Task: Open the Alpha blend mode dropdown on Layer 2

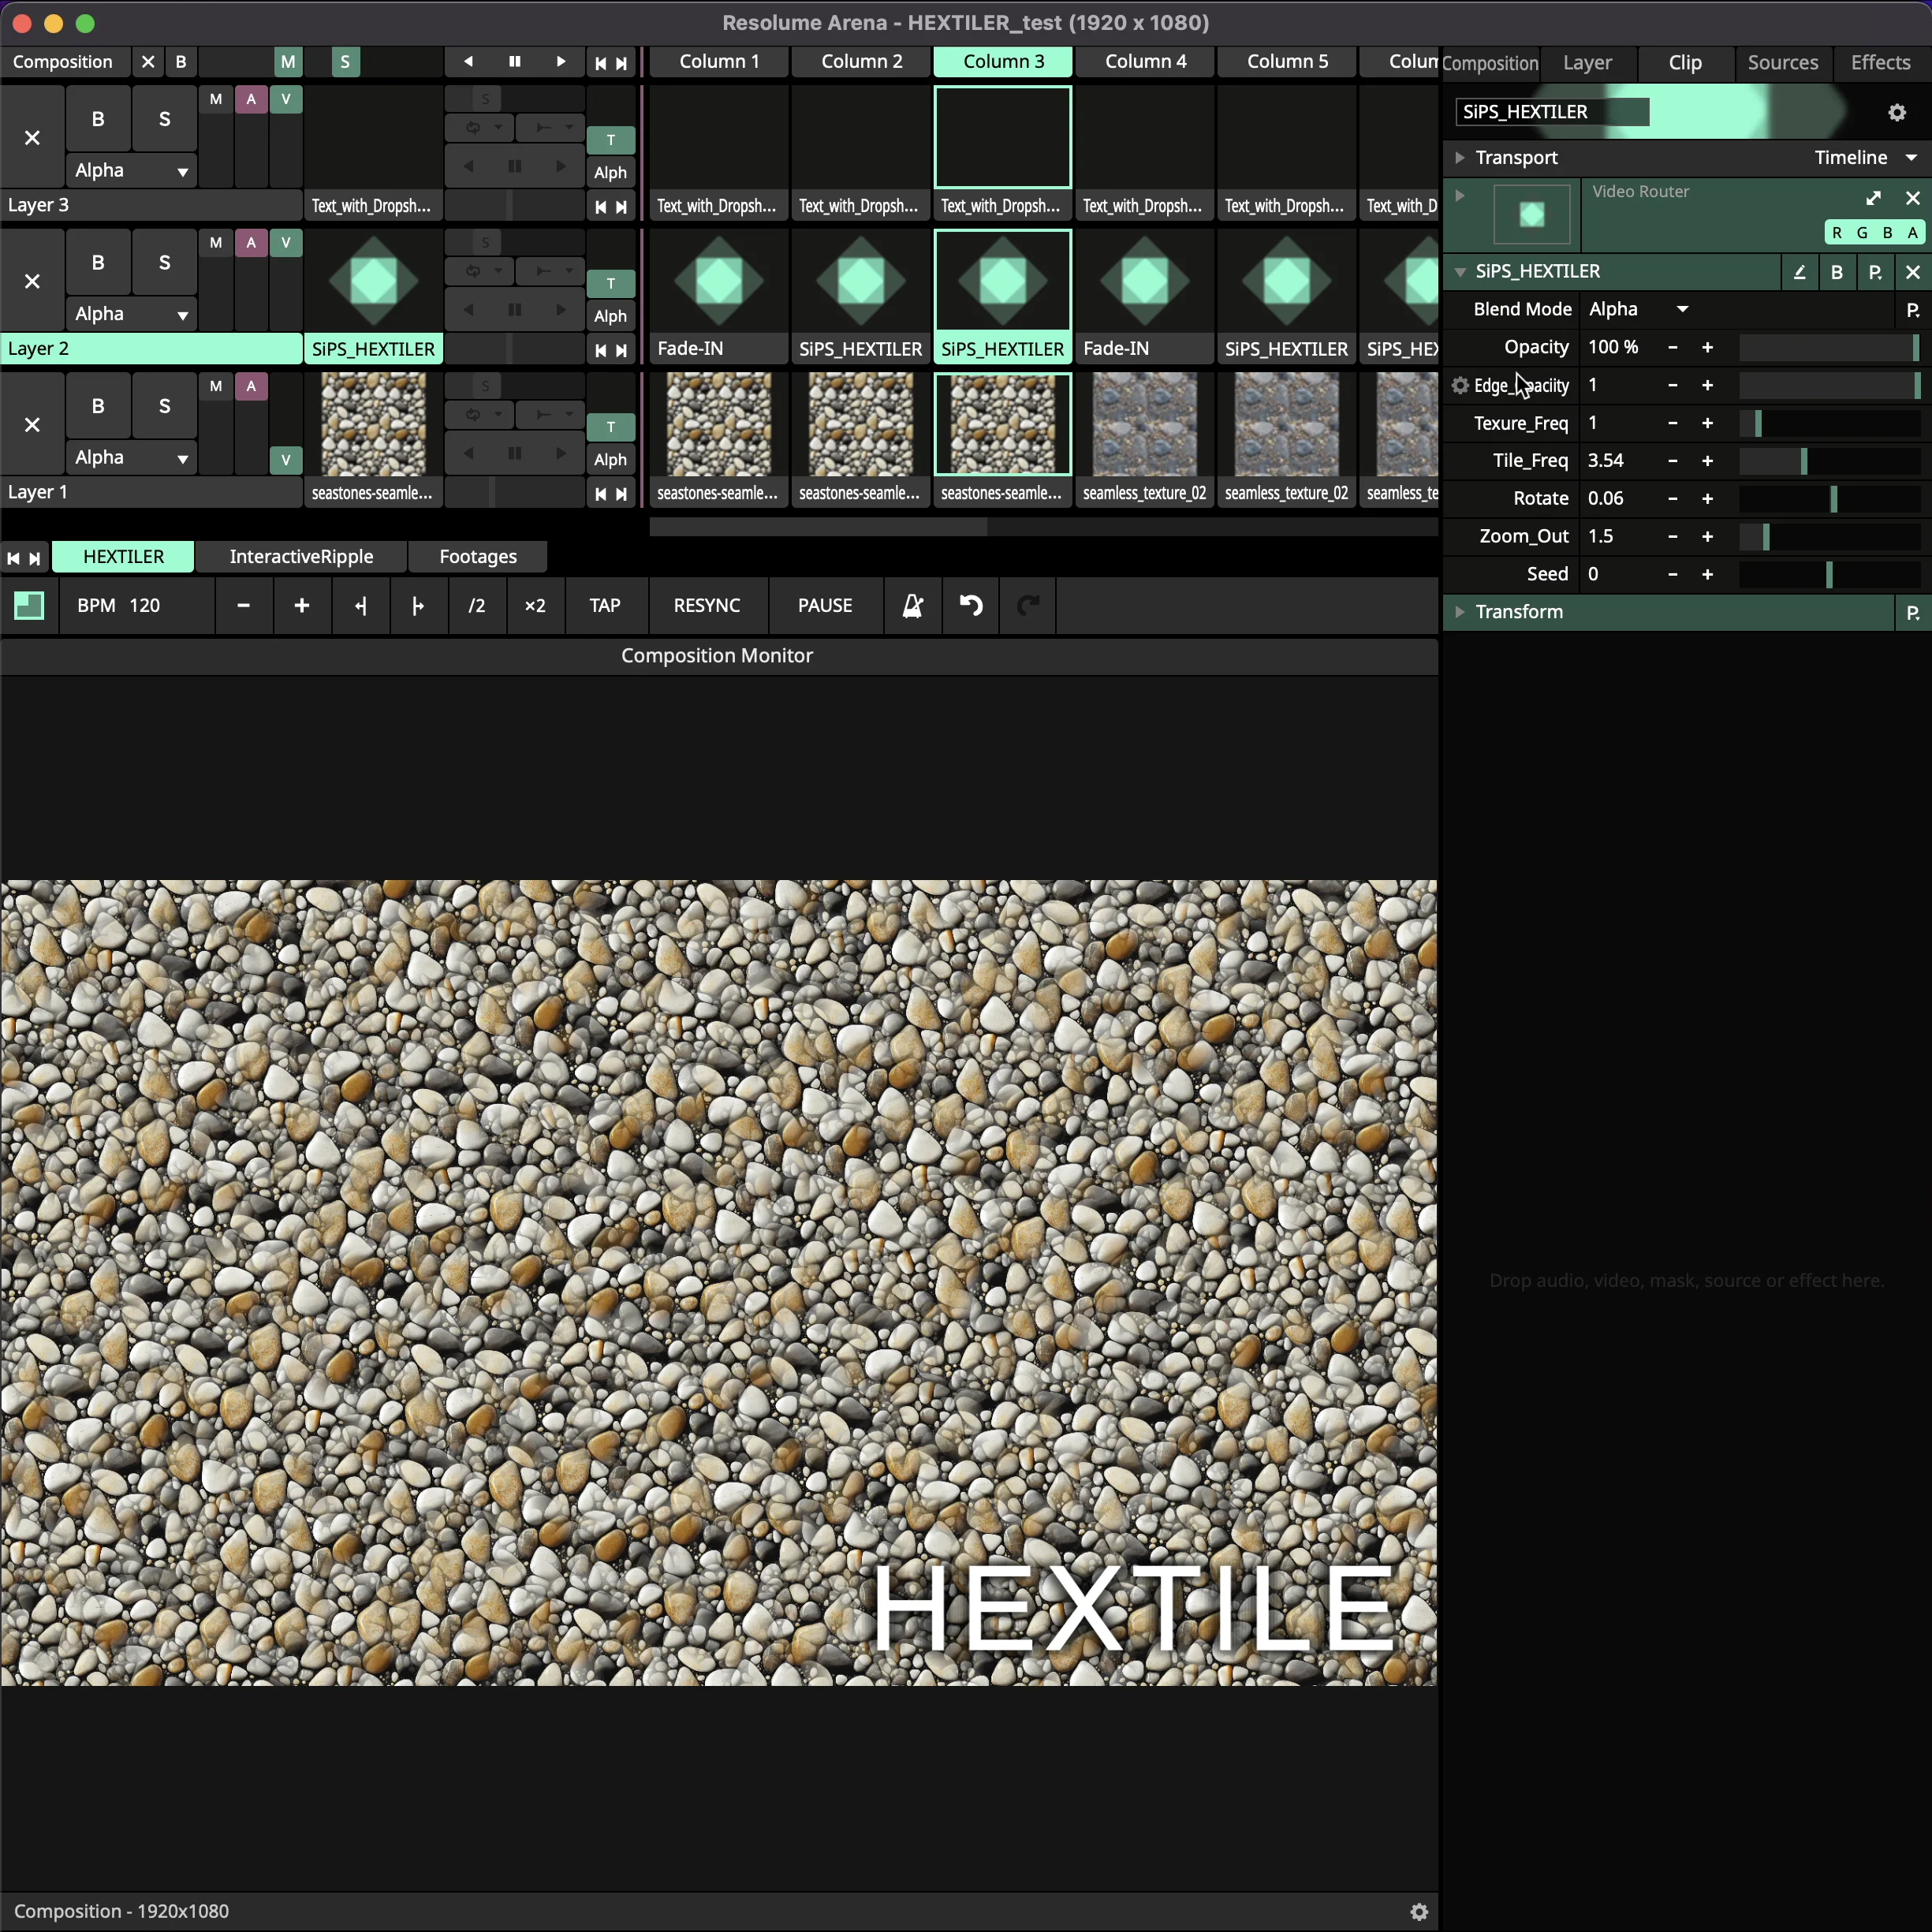Action: [x=130, y=313]
